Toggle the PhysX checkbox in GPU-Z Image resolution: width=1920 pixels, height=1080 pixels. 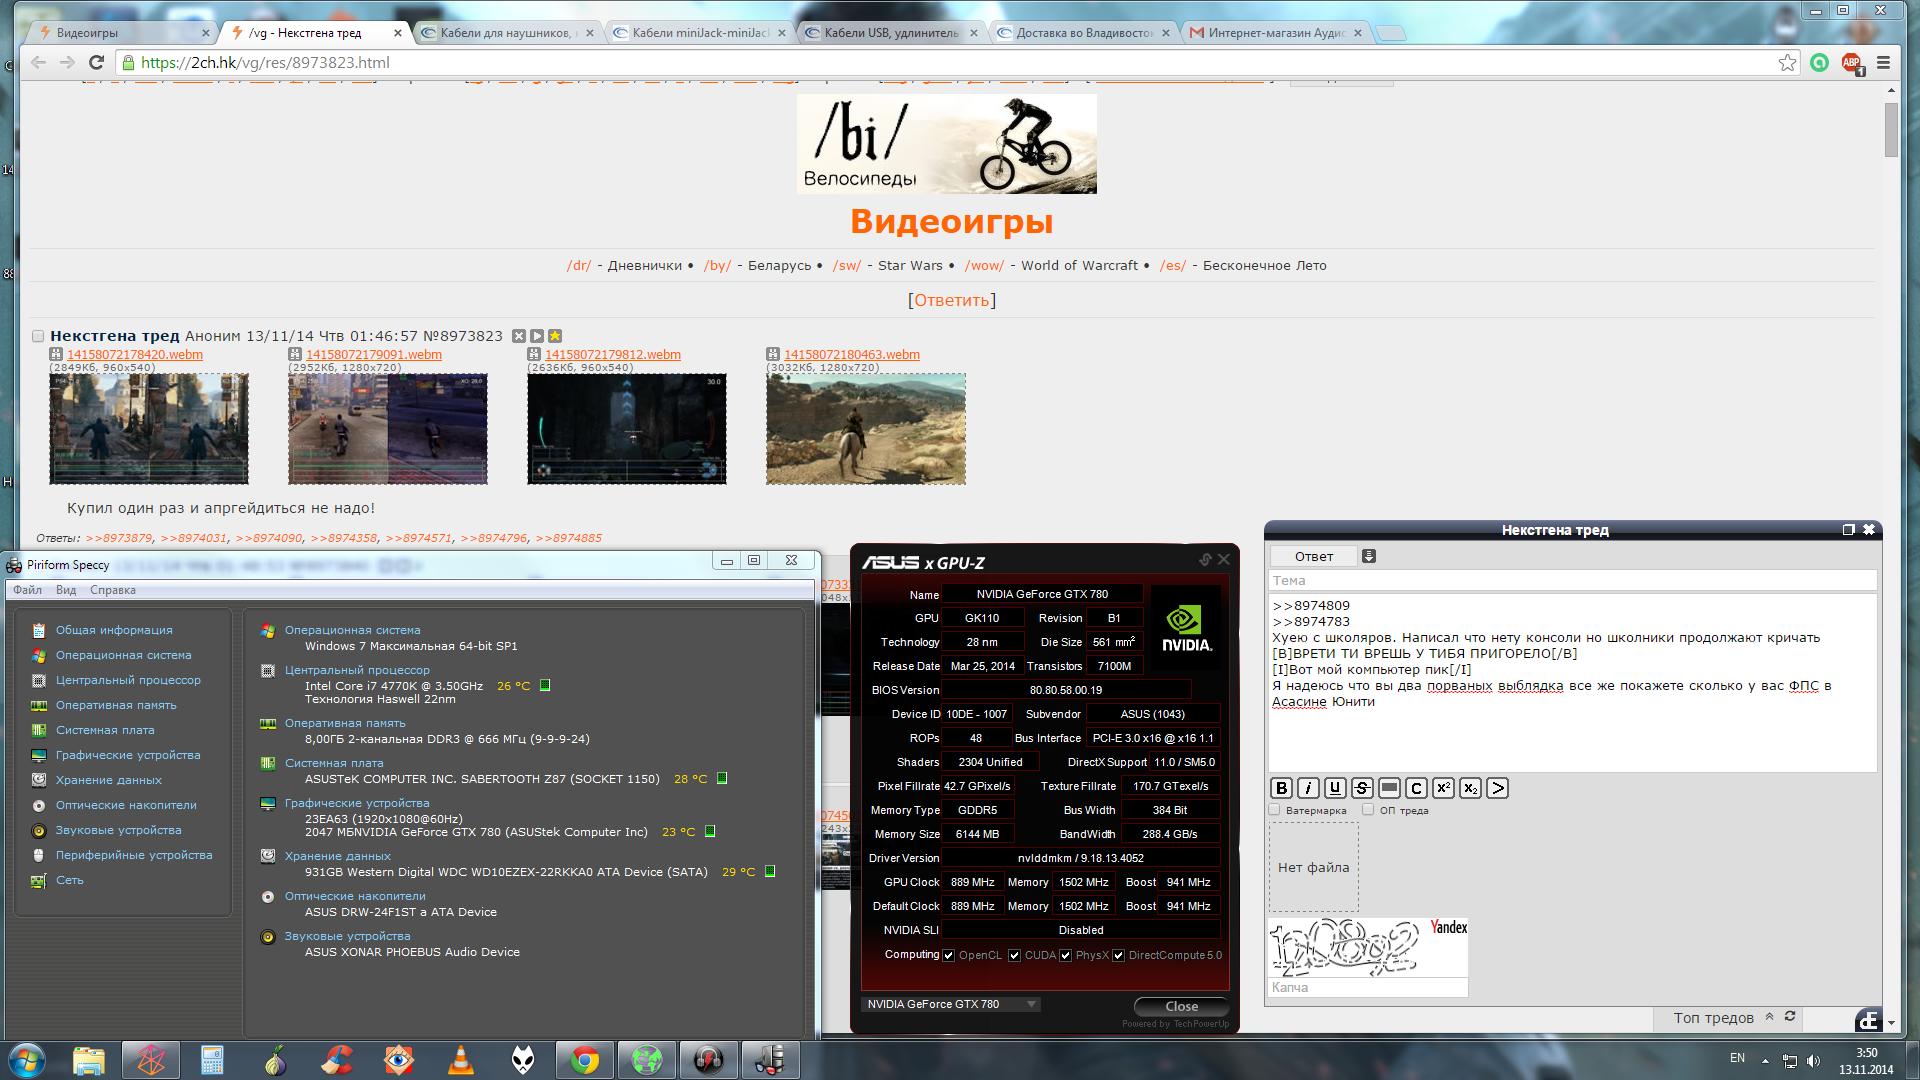coord(1066,955)
